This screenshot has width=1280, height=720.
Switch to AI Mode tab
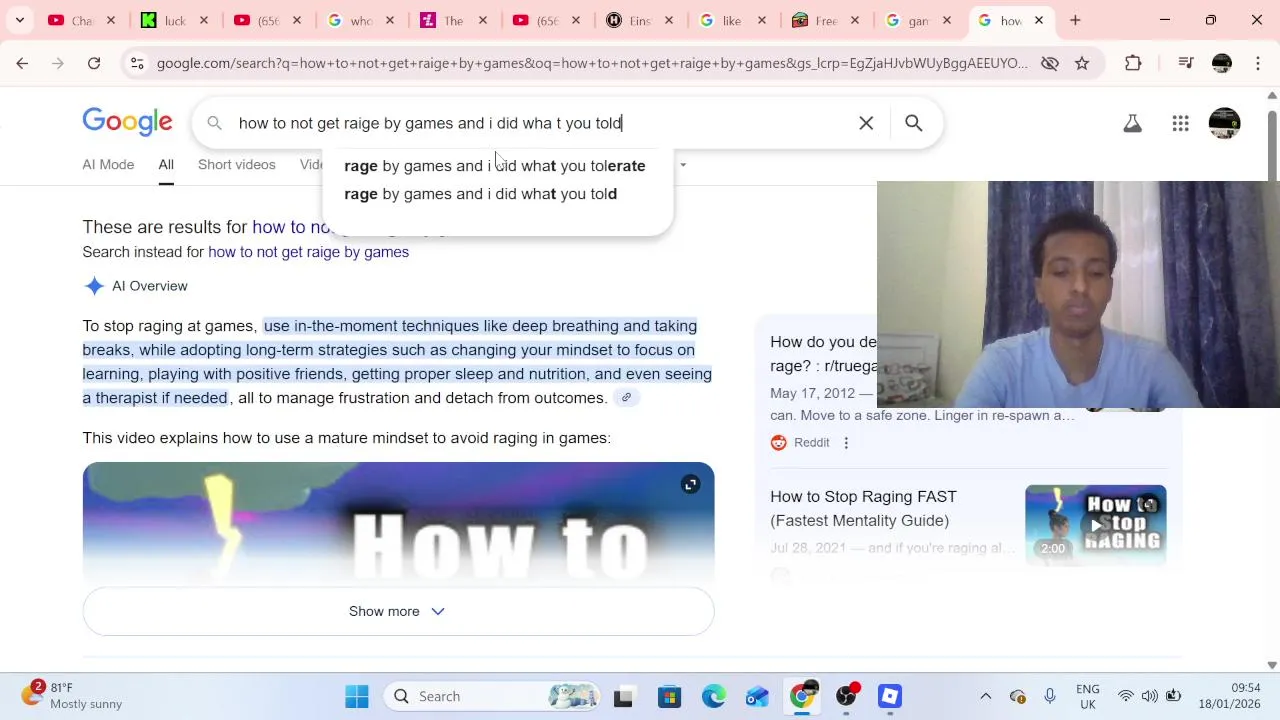108,165
